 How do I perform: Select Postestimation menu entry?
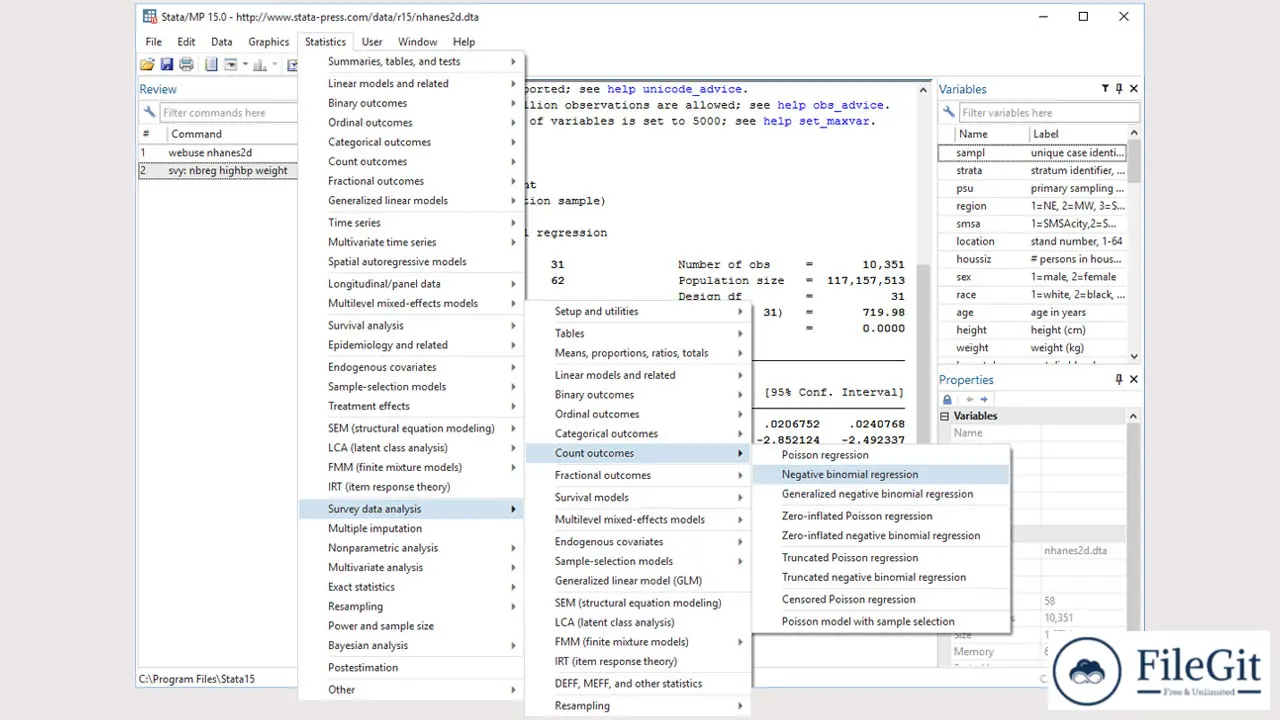[x=412, y=668]
